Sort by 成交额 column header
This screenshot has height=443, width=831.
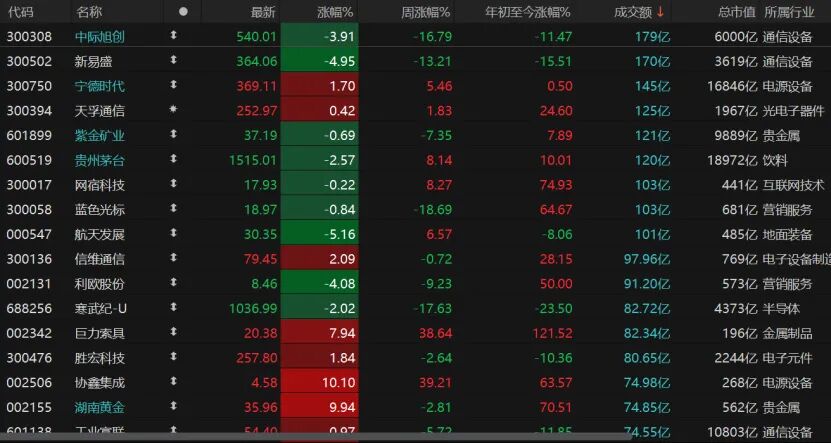639,12
